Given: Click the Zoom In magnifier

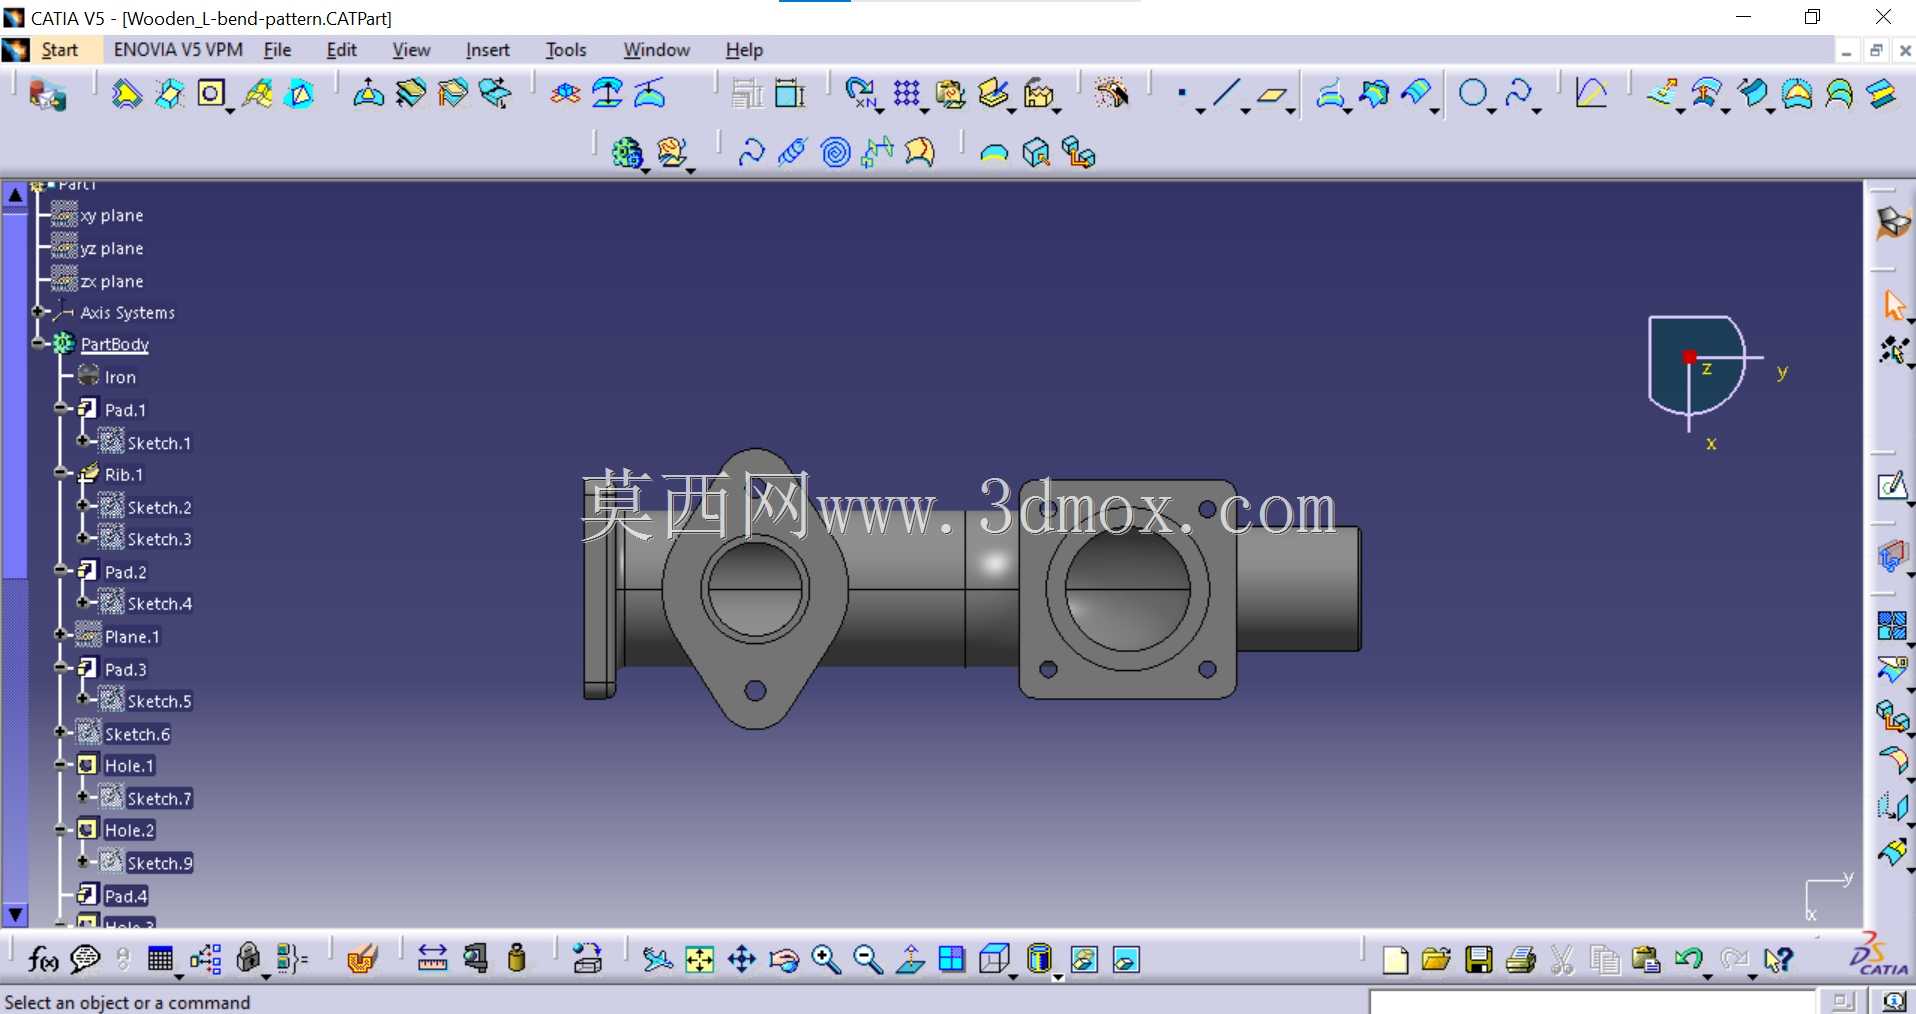Looking at the screenshot, I should pyautogui.click(x=826, y=960).
